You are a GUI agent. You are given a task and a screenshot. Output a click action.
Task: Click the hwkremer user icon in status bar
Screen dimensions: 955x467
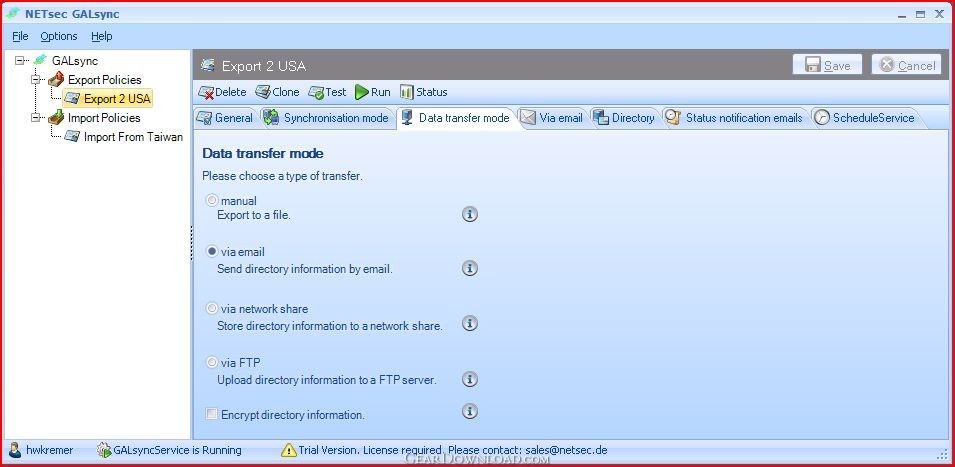point(15,450)
